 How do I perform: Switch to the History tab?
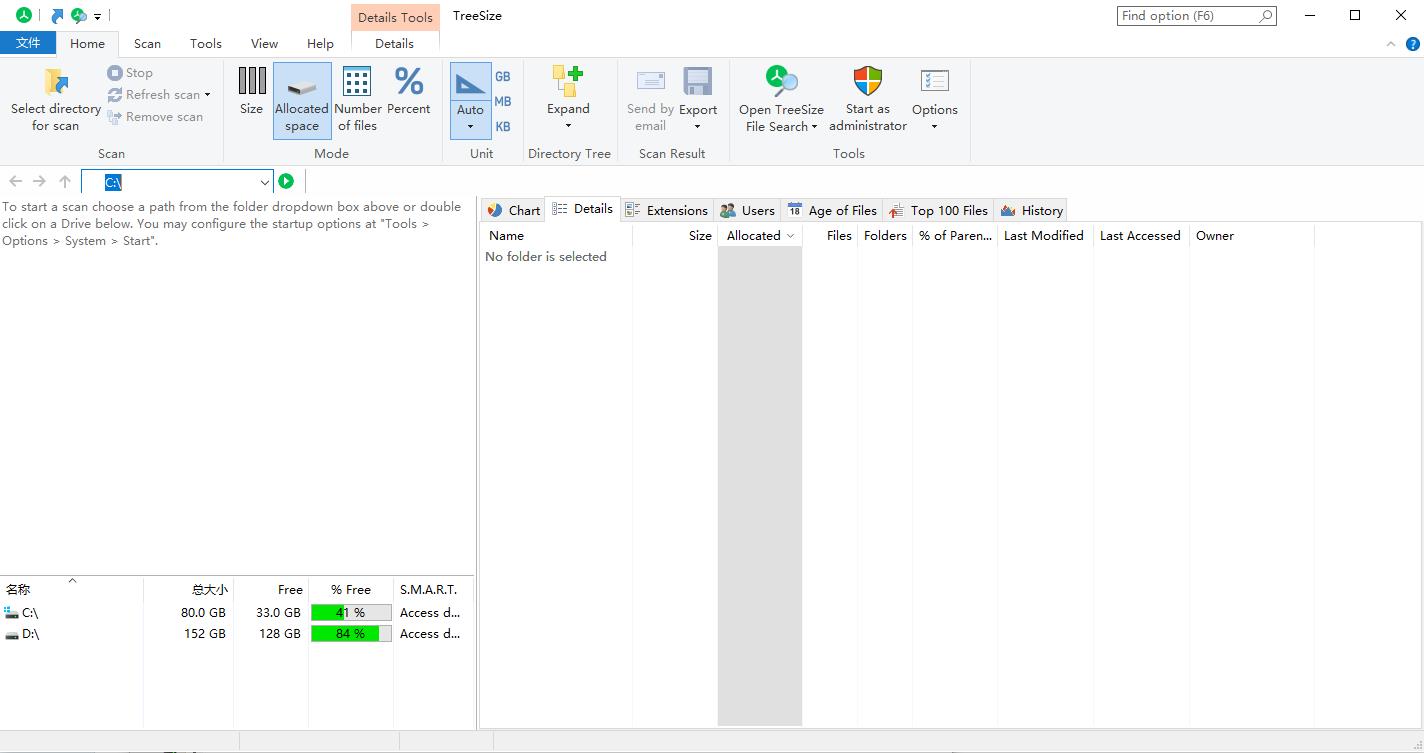coord(1031,210)
